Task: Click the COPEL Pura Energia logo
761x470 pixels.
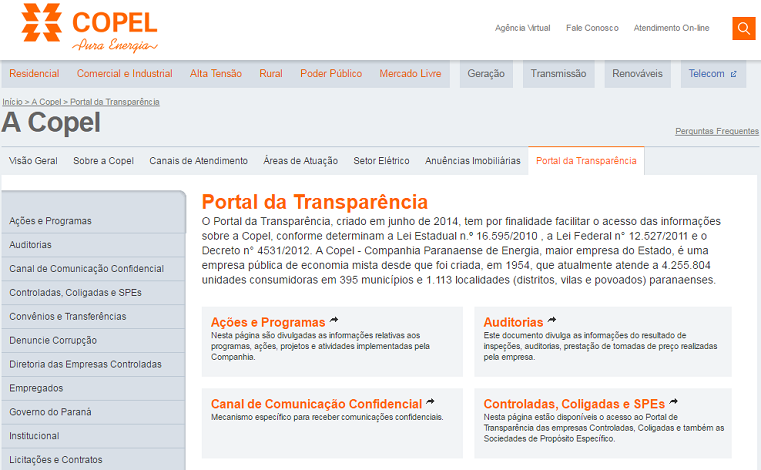Action: [90, 28]
